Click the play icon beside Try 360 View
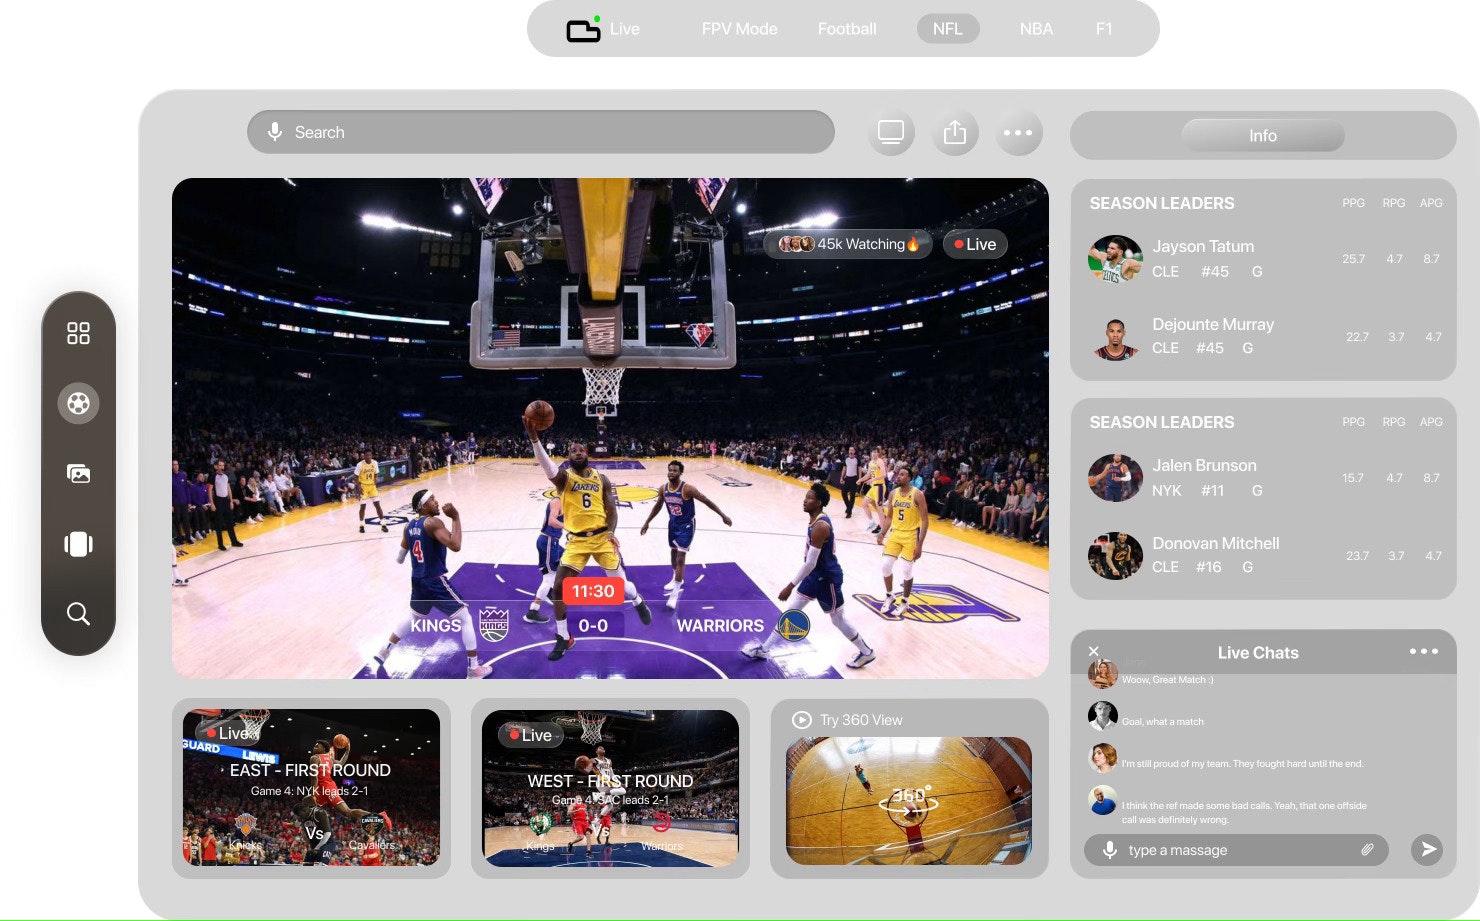The width and height of the screenshot is (1480, 921). point(801,720)
